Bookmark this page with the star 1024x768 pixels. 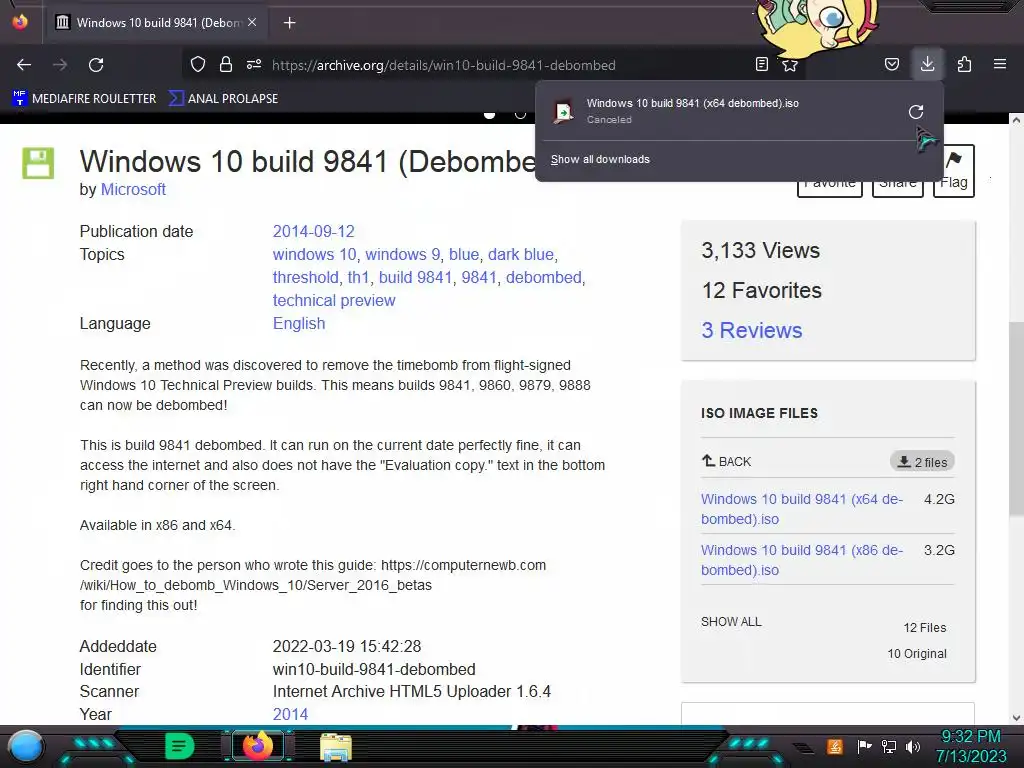coord(790,65)
